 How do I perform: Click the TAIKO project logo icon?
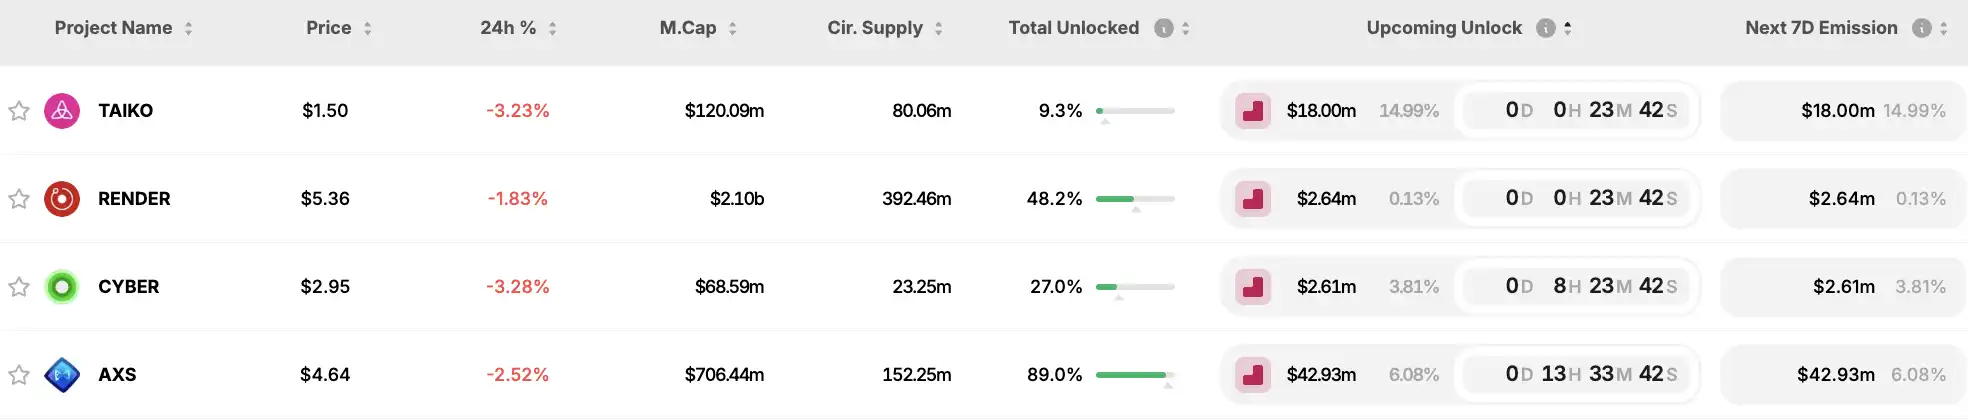[x=62, y=111]
